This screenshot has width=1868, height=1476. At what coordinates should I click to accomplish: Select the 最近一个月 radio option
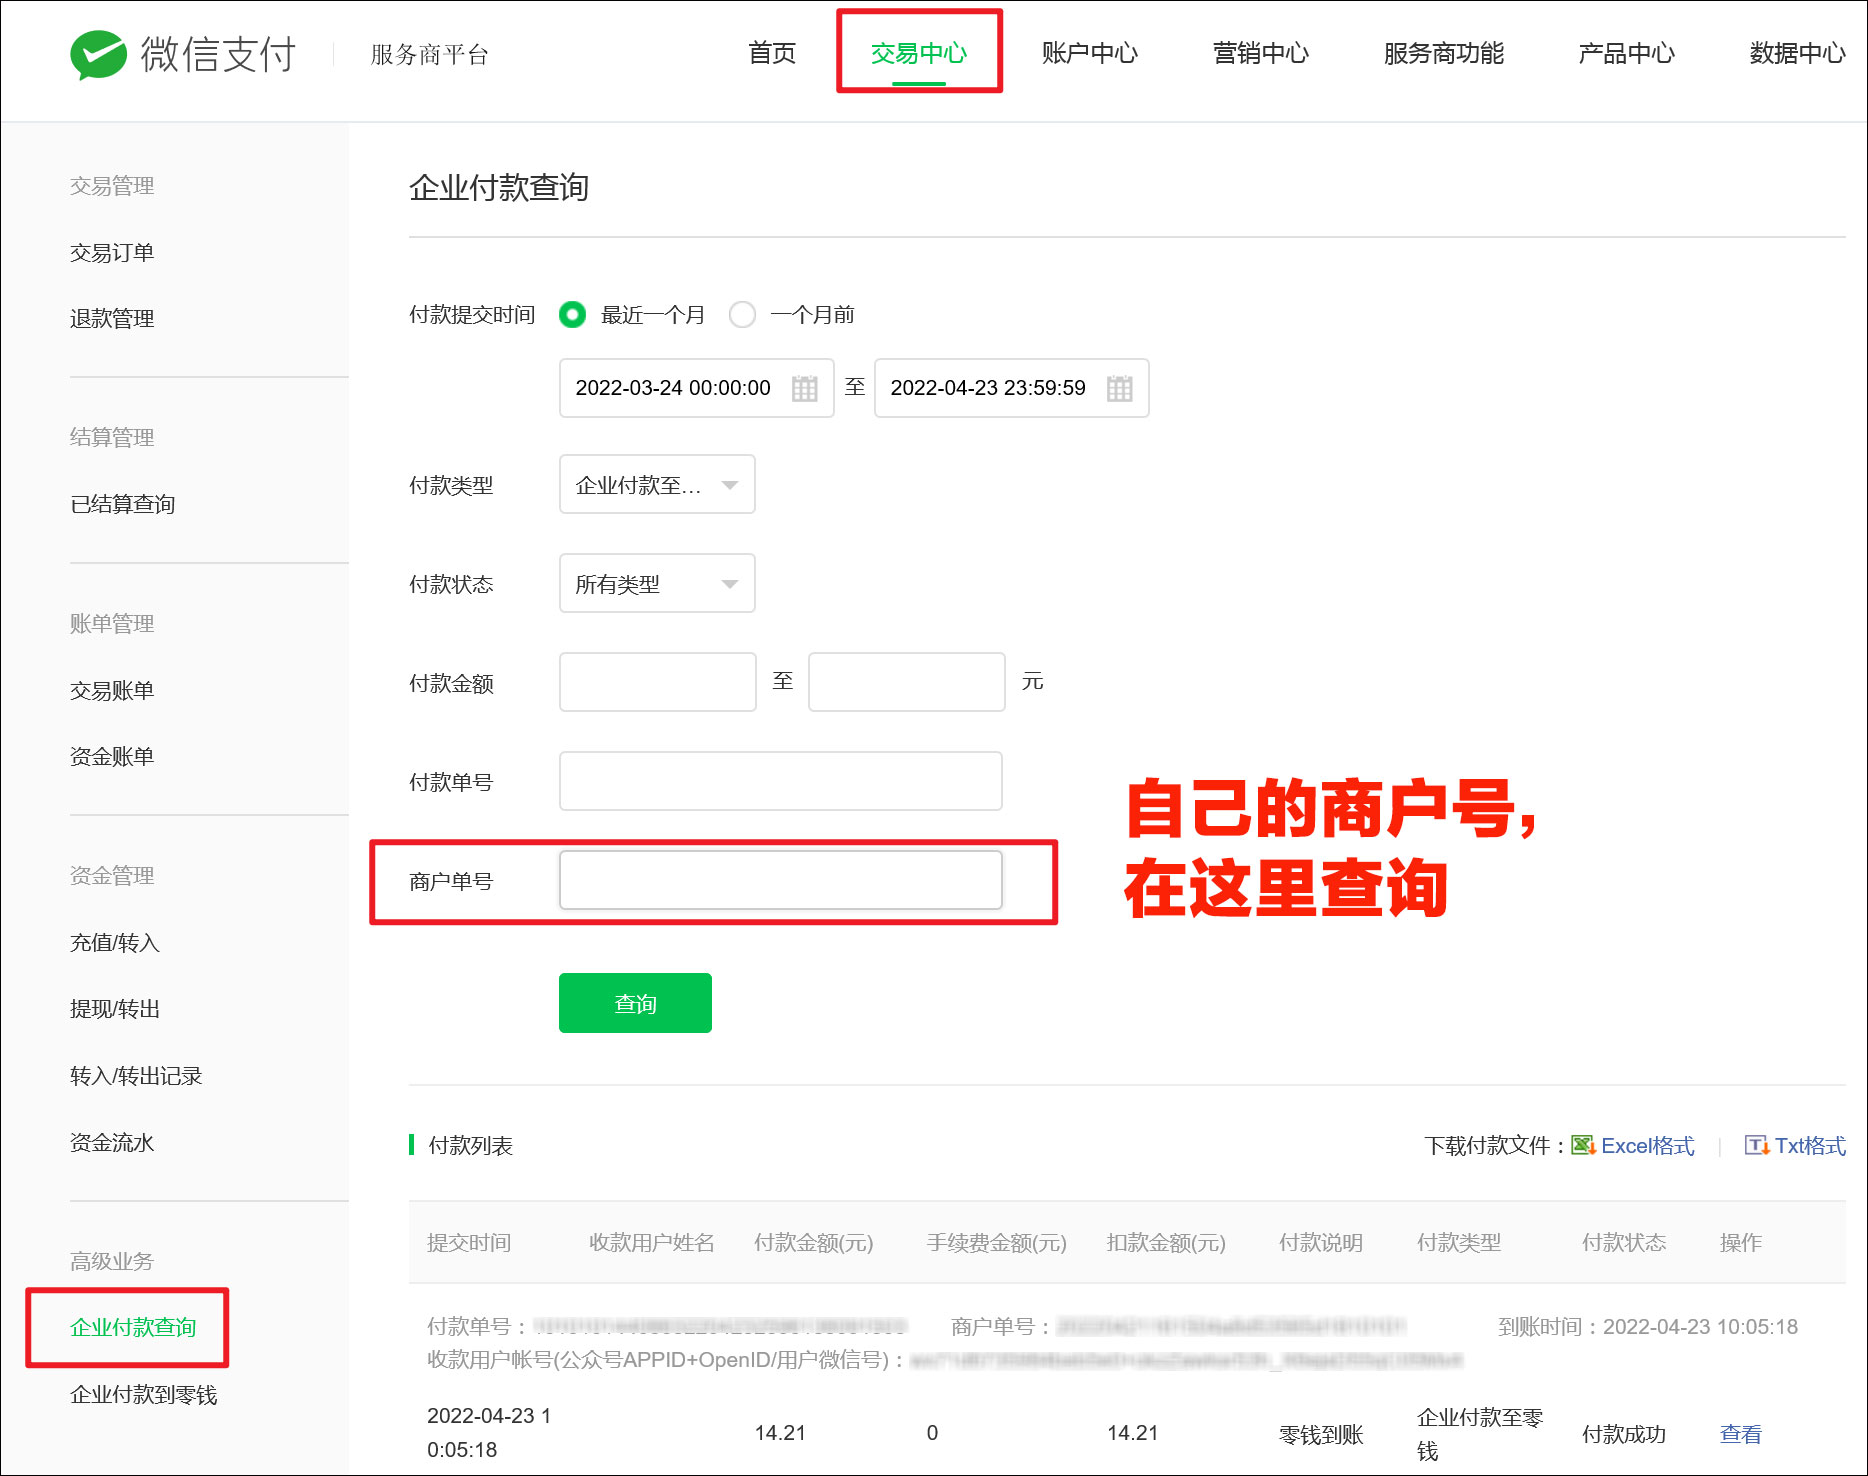point(573,315)
